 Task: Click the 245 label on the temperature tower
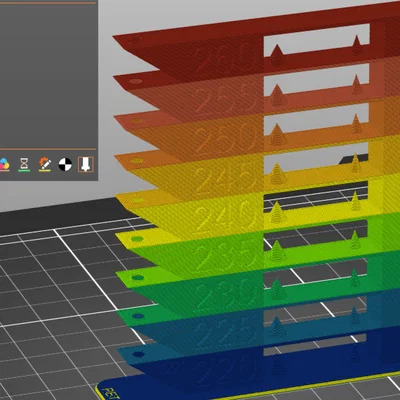(x=226, y=179)
